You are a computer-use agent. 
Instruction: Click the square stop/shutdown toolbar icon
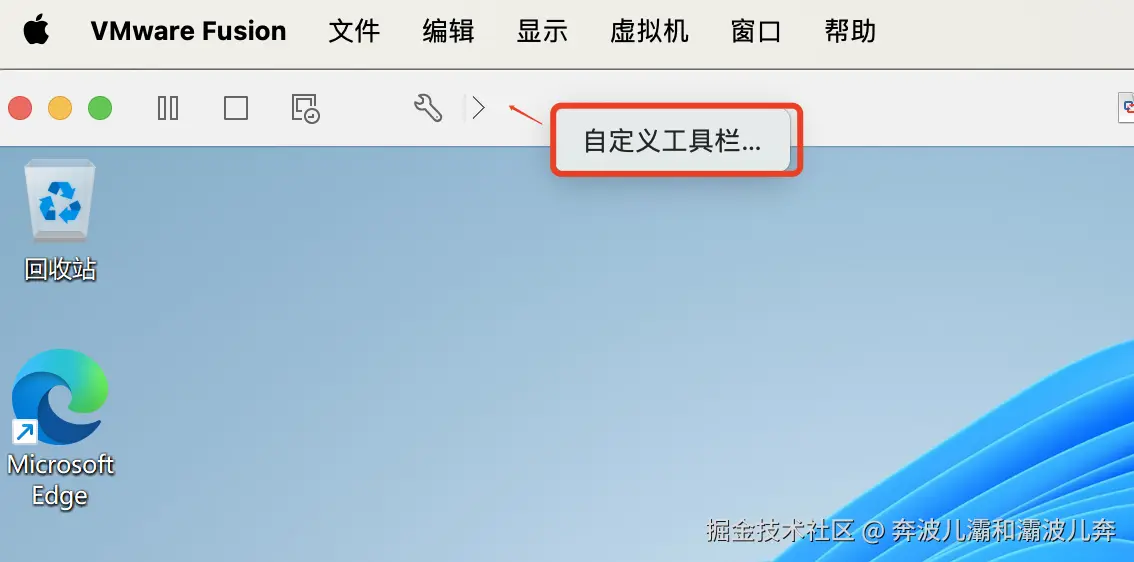coord(236,108)
